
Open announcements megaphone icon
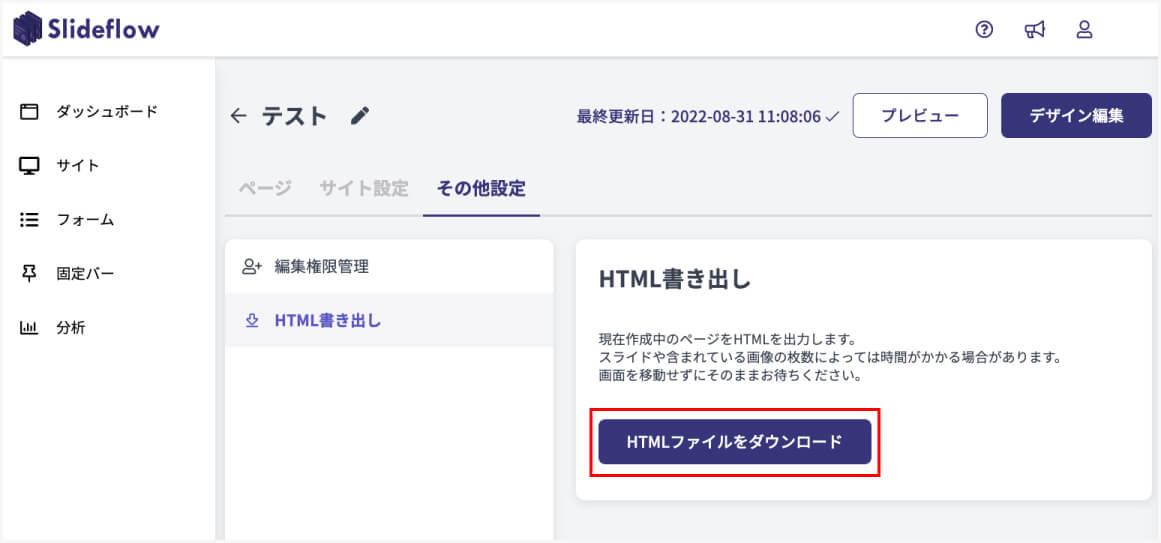[1034, 30]
